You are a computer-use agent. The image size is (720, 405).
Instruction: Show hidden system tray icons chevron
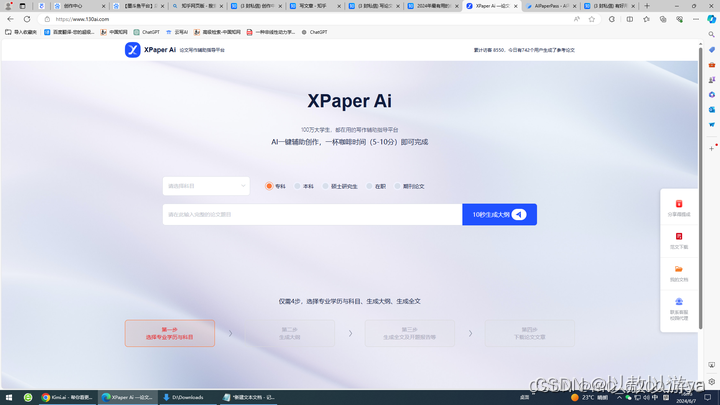(x=619, y=397)
